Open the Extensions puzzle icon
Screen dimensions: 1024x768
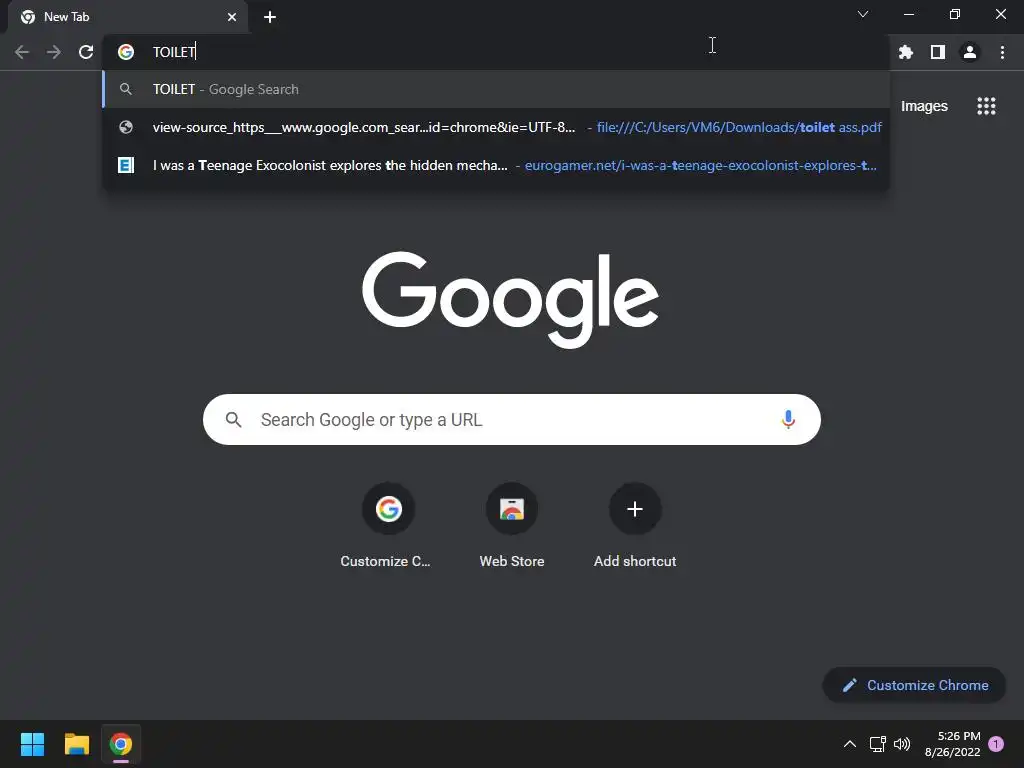pyautogui.click(x=906, y=52)
